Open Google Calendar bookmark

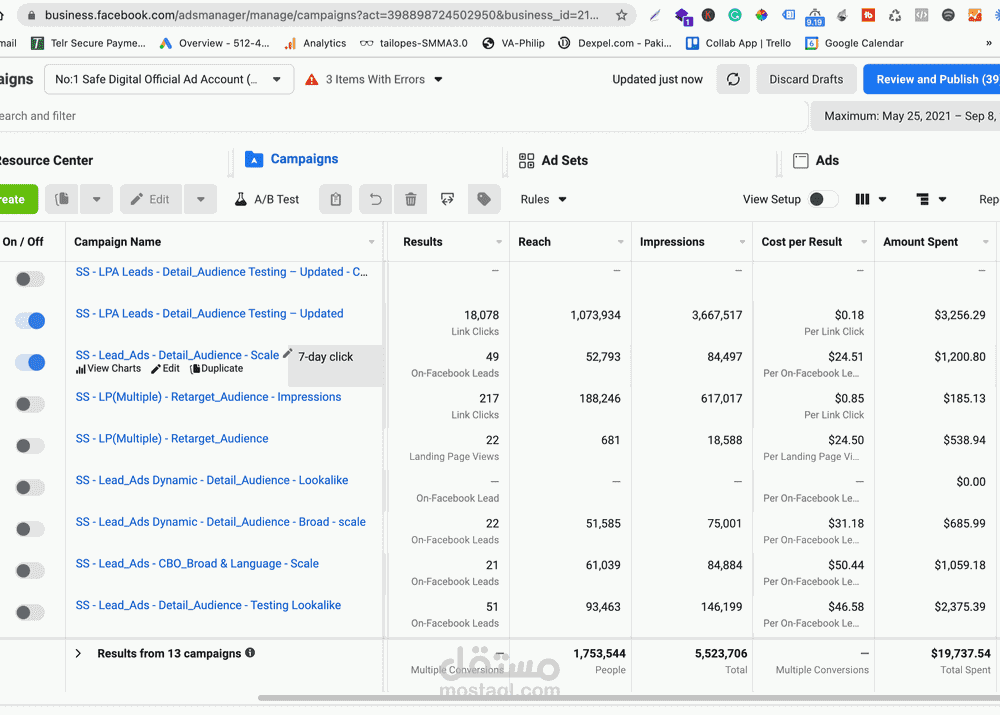point(854,43)
